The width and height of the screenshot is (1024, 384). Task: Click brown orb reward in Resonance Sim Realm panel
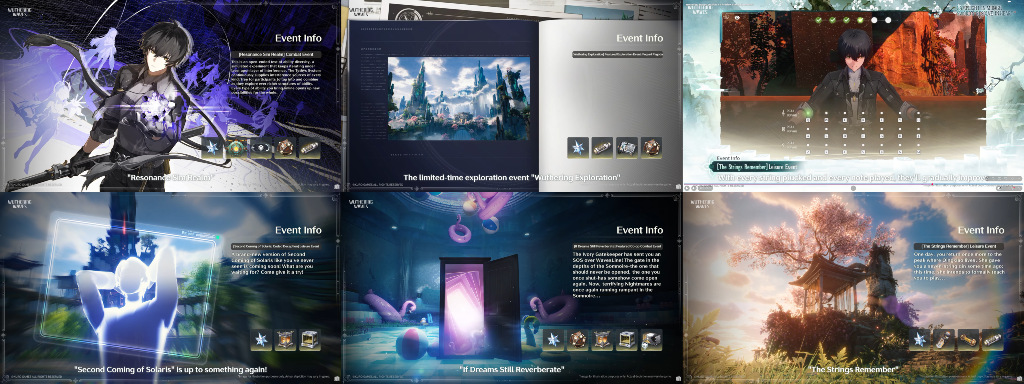[x=285, y=148]
